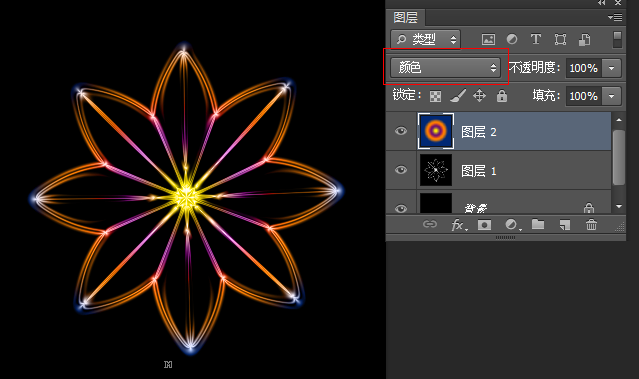Create a new group folder
This screenshot has height=379, width=639.
538,224
